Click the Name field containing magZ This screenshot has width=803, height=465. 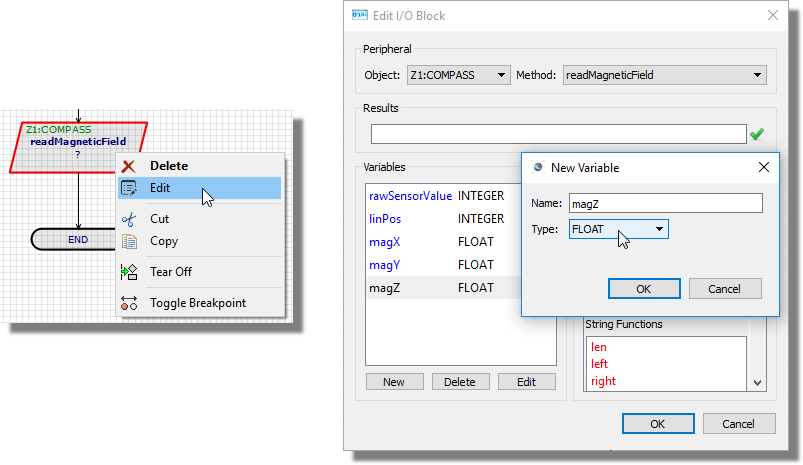point(665,203)
